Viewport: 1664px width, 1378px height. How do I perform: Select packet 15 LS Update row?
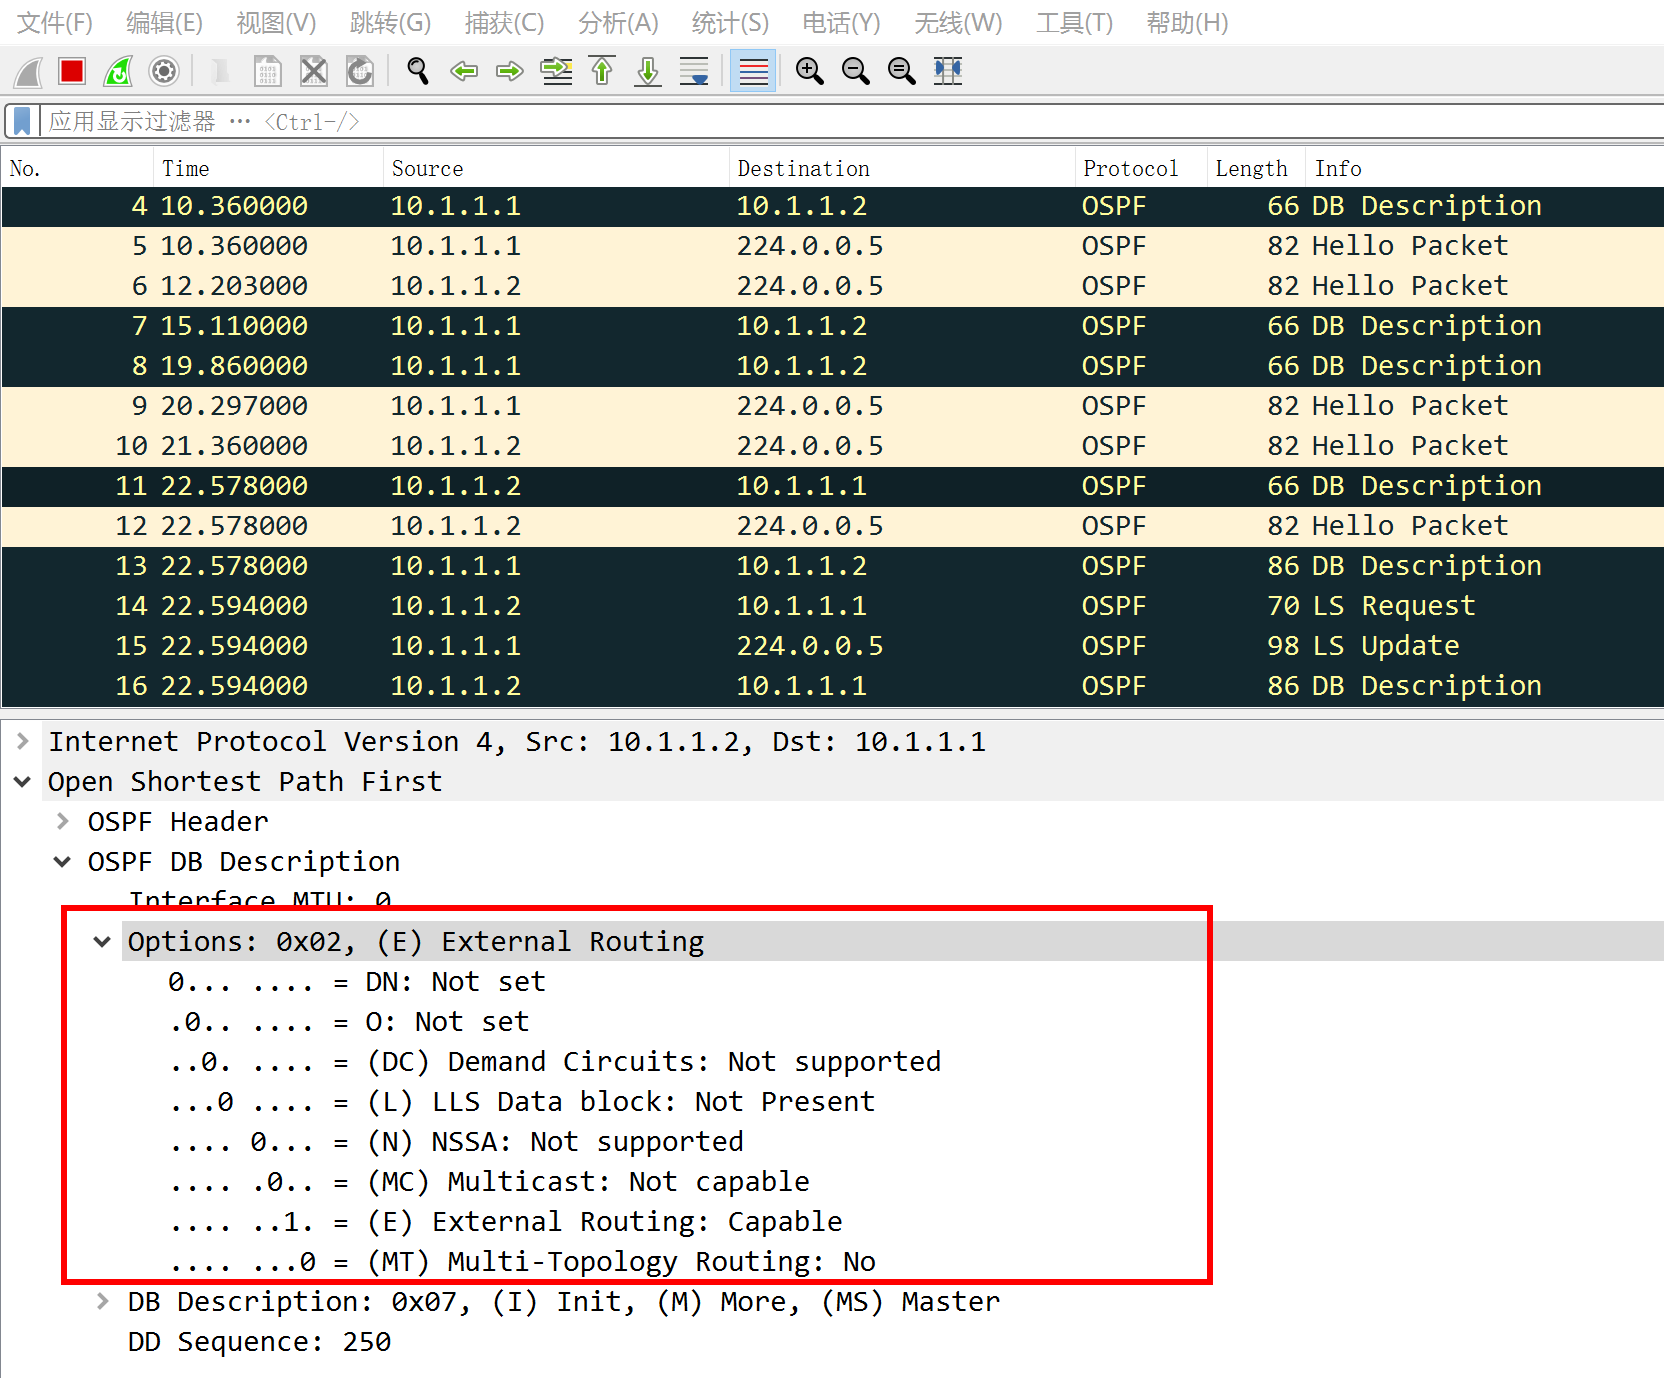click(800, 646)
